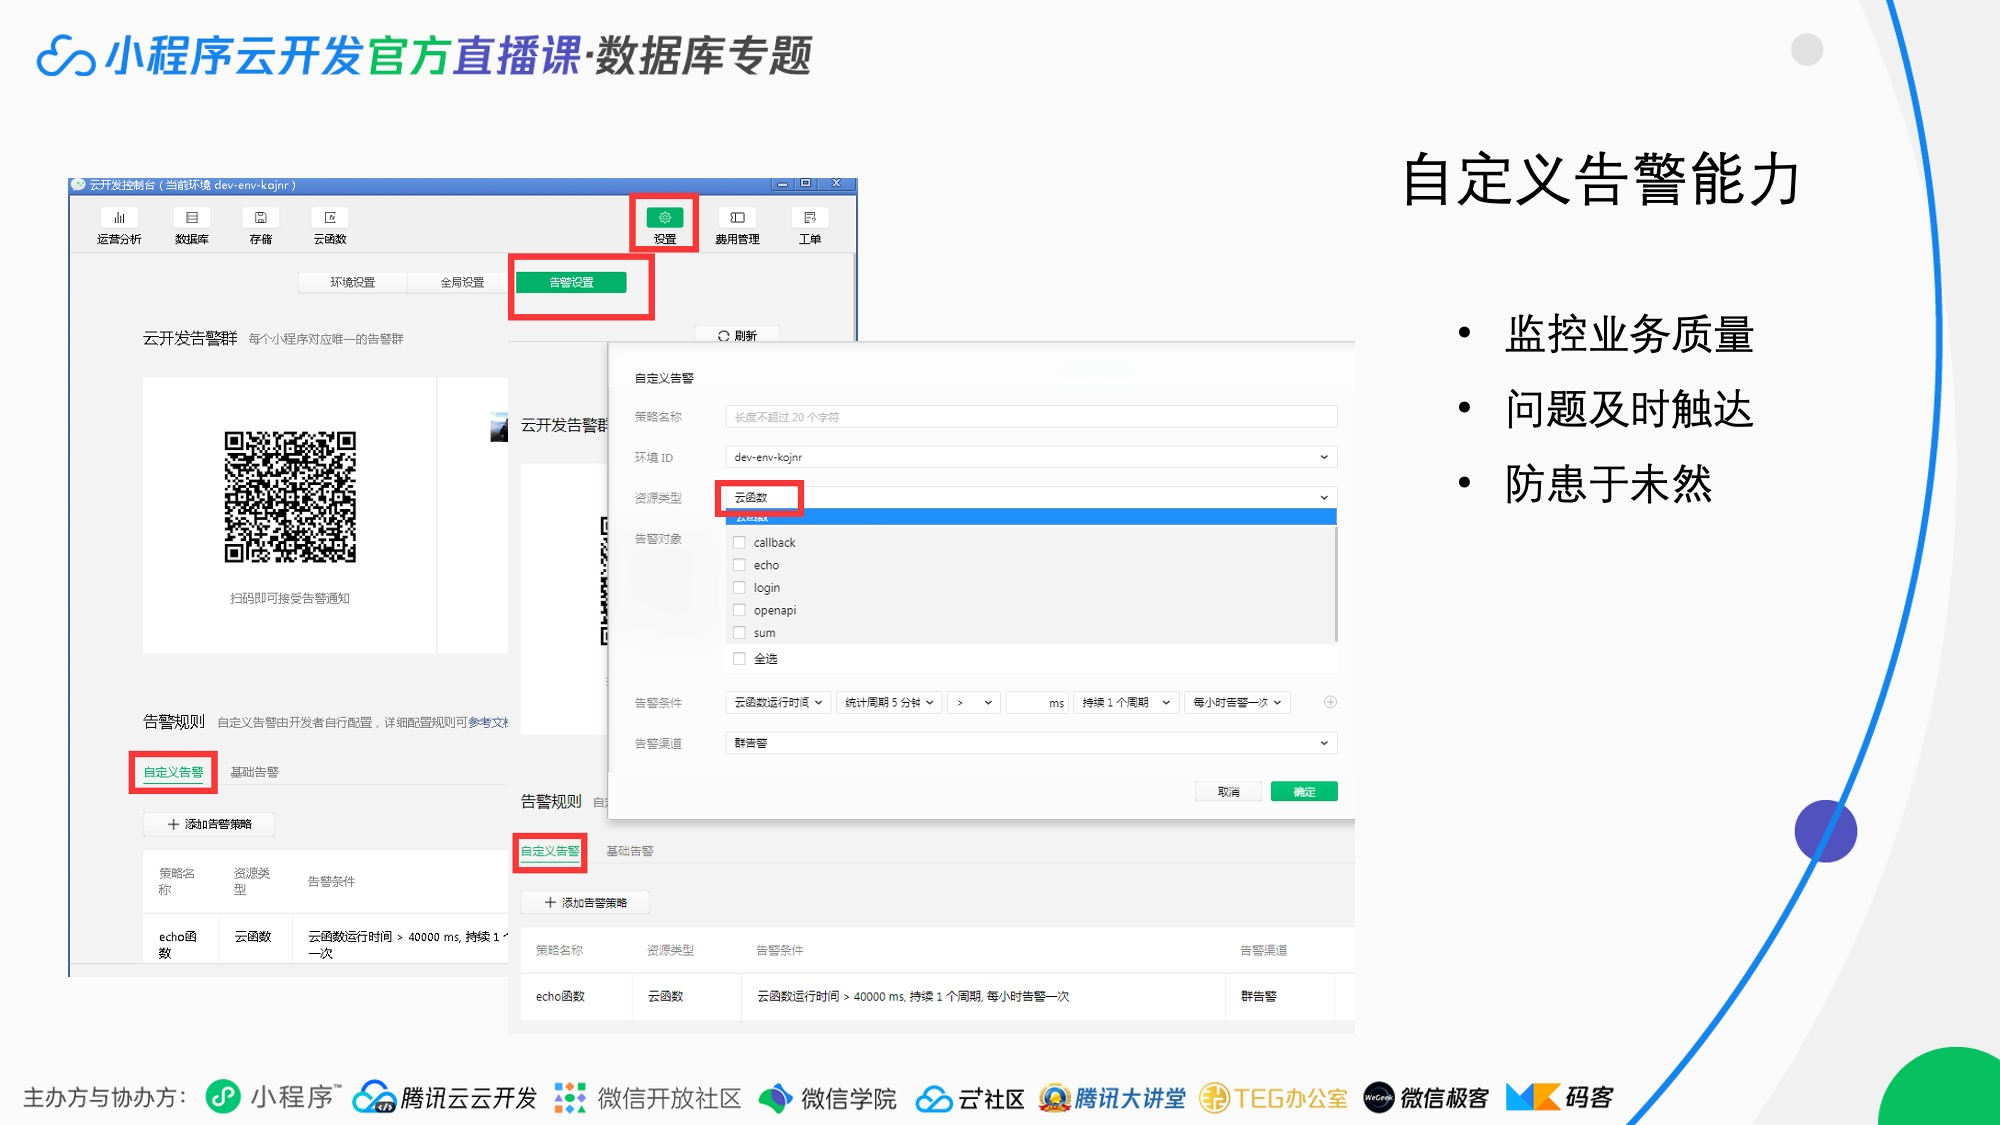The width and height of the screenshot is (2000, 1125).
Task: Click the green 确定 confirm button
Action: (x=1304, y=792)
